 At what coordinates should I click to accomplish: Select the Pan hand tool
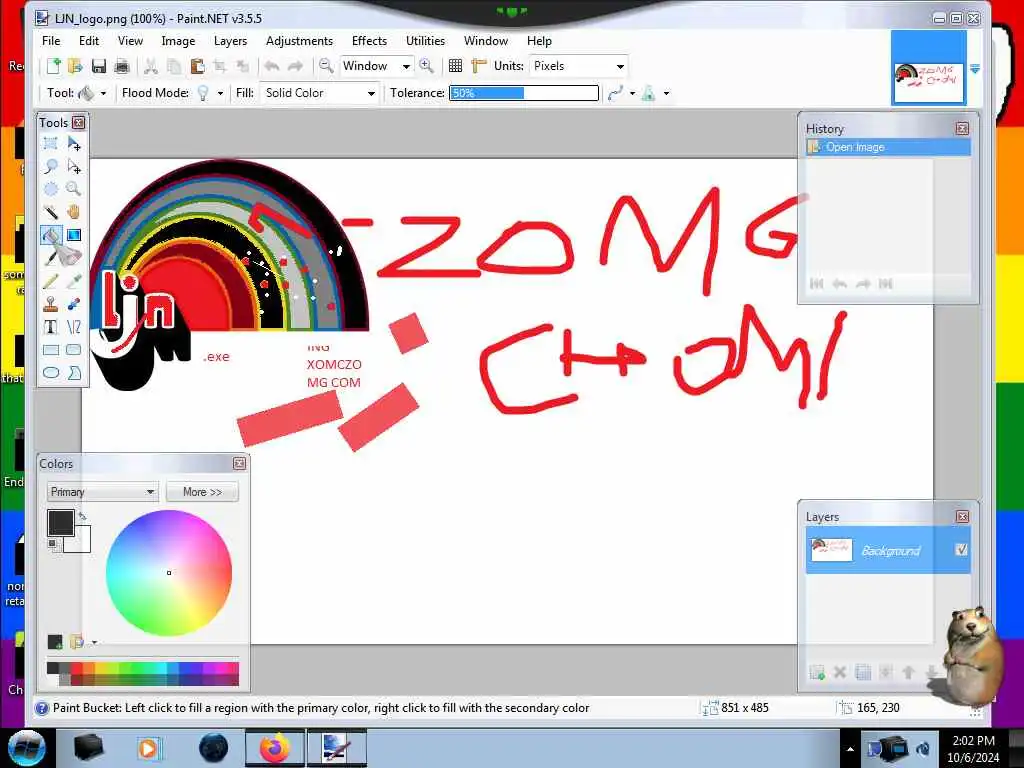point(74,212)
